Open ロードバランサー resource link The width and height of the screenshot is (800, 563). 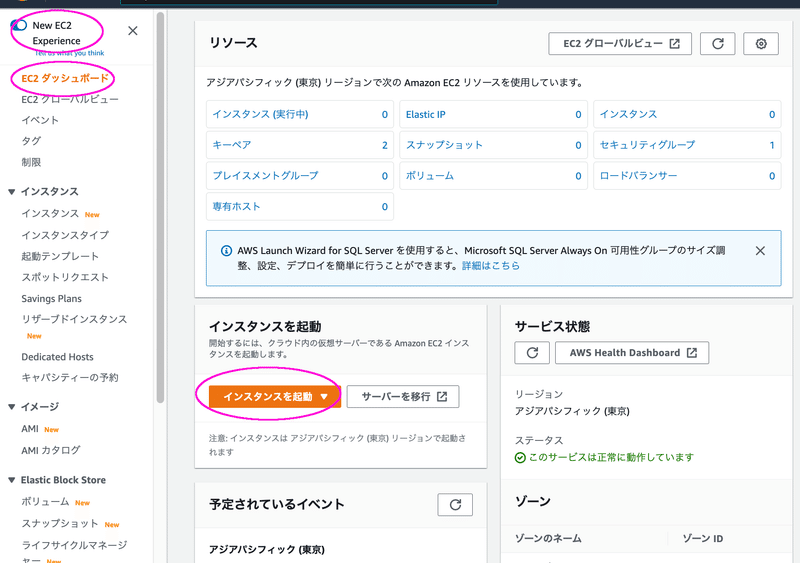tap(638, 176)
